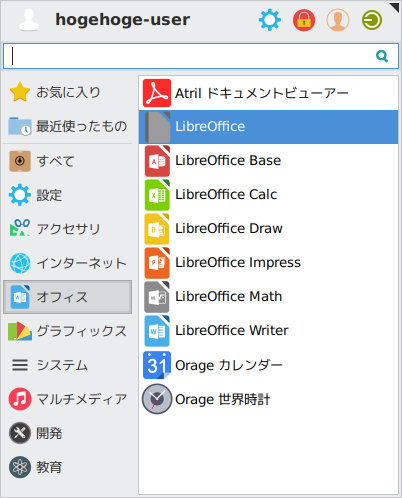Screen dimensions: 402x498
Task: Click the orange switch user icon
Action: pyautogui.click(x=338, y=20)
